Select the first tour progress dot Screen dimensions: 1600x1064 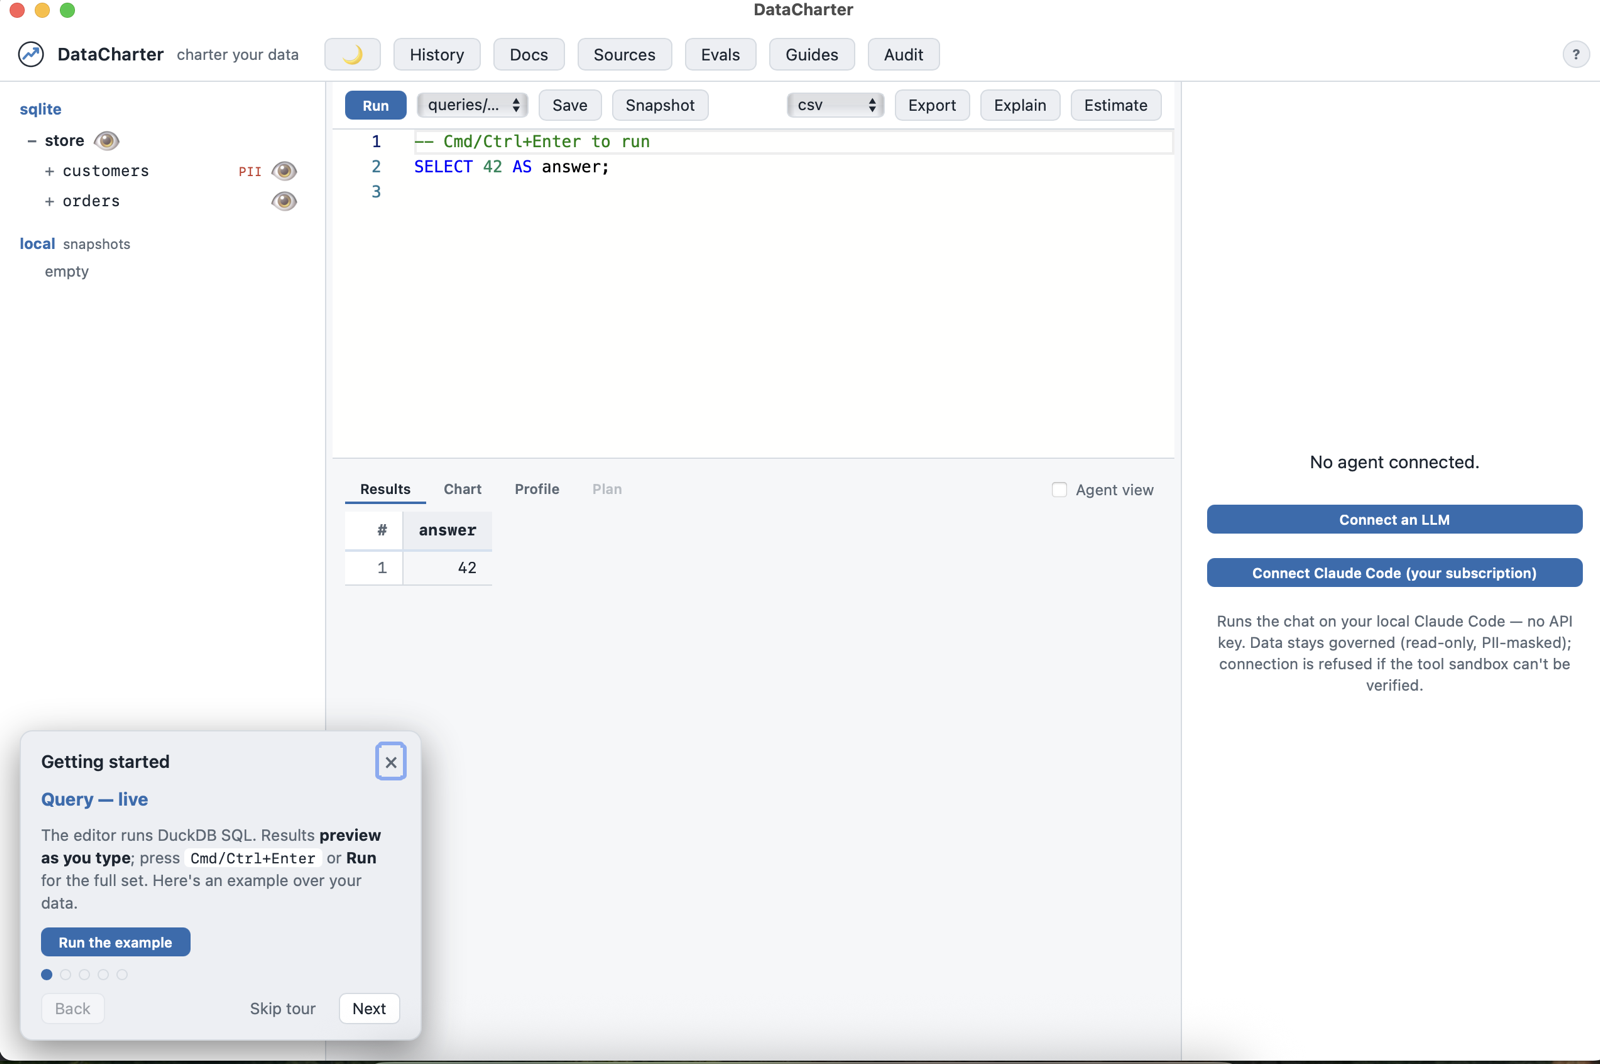click(47, 974)
